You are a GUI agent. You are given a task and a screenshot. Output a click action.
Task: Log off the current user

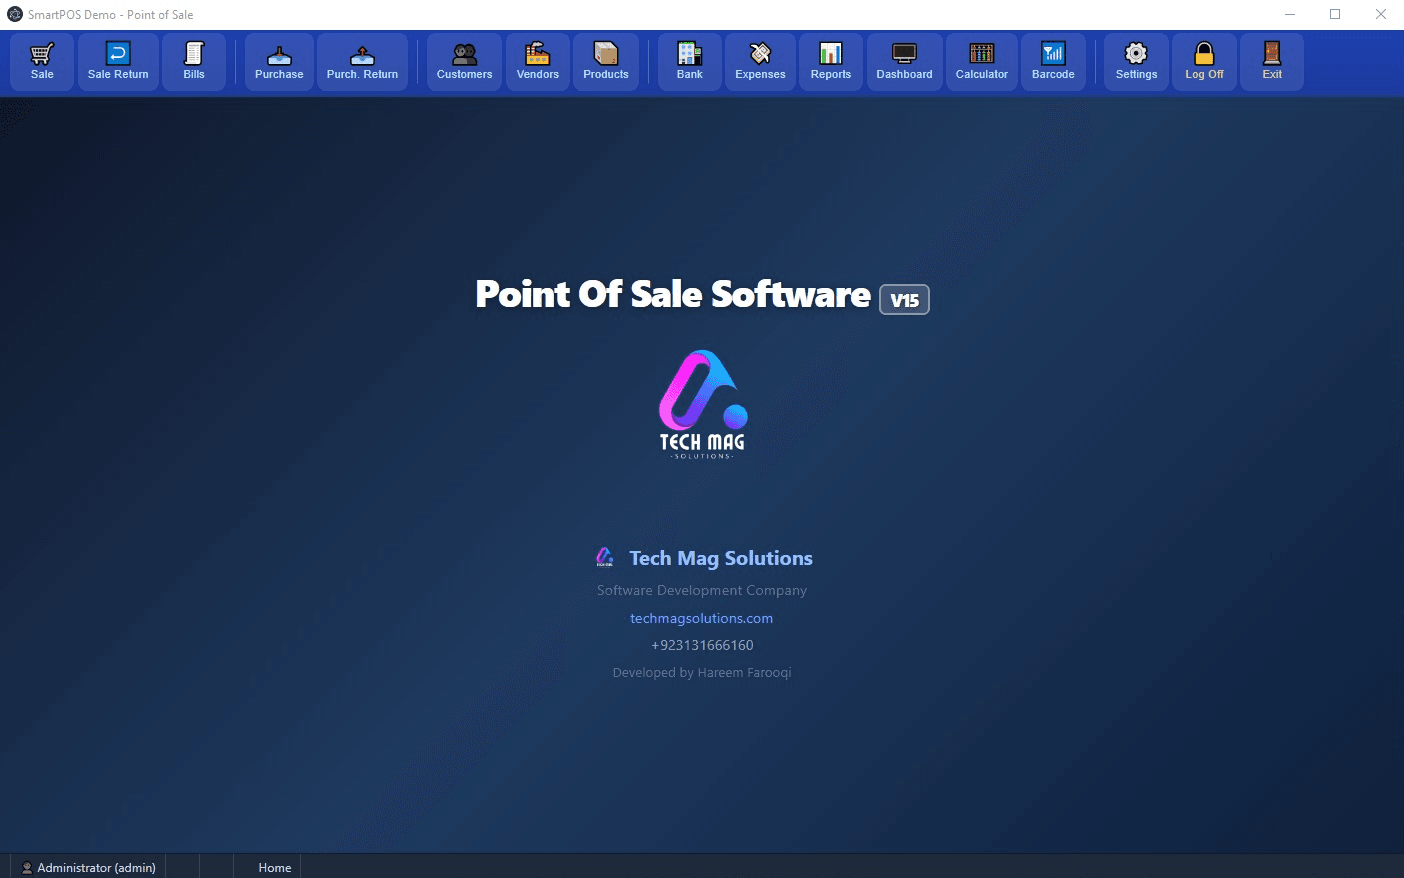pos(1204,61)
